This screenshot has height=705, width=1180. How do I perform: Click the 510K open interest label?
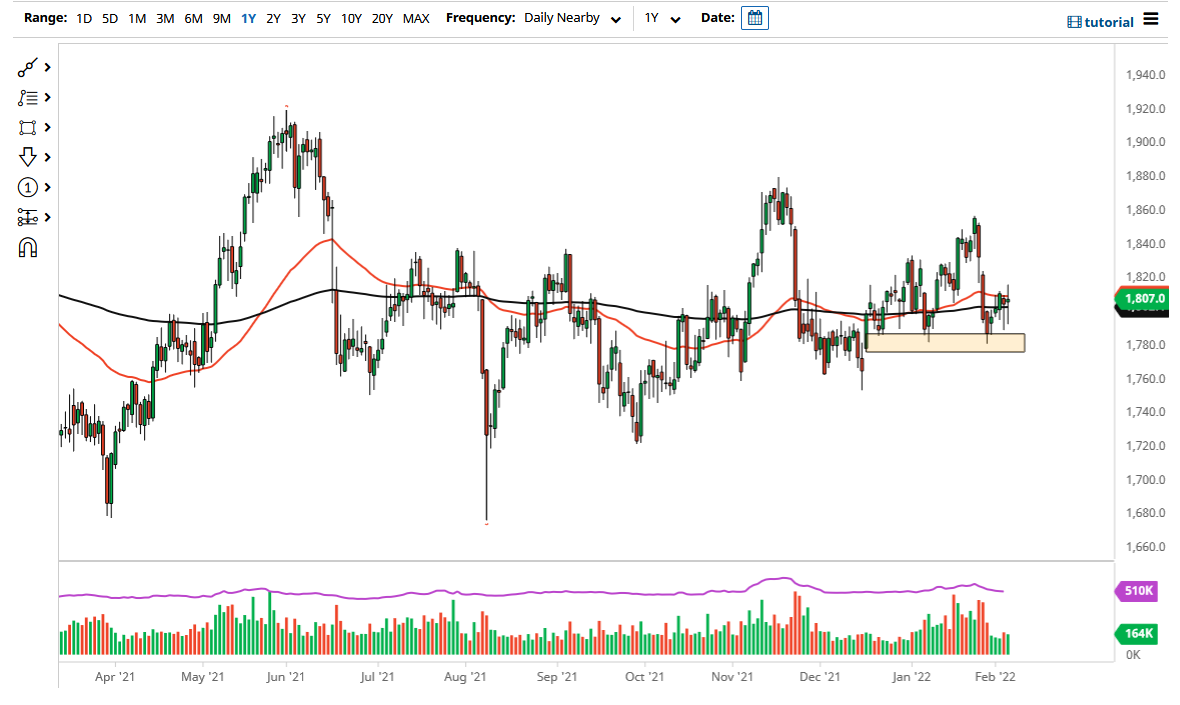pos(1138,591)
